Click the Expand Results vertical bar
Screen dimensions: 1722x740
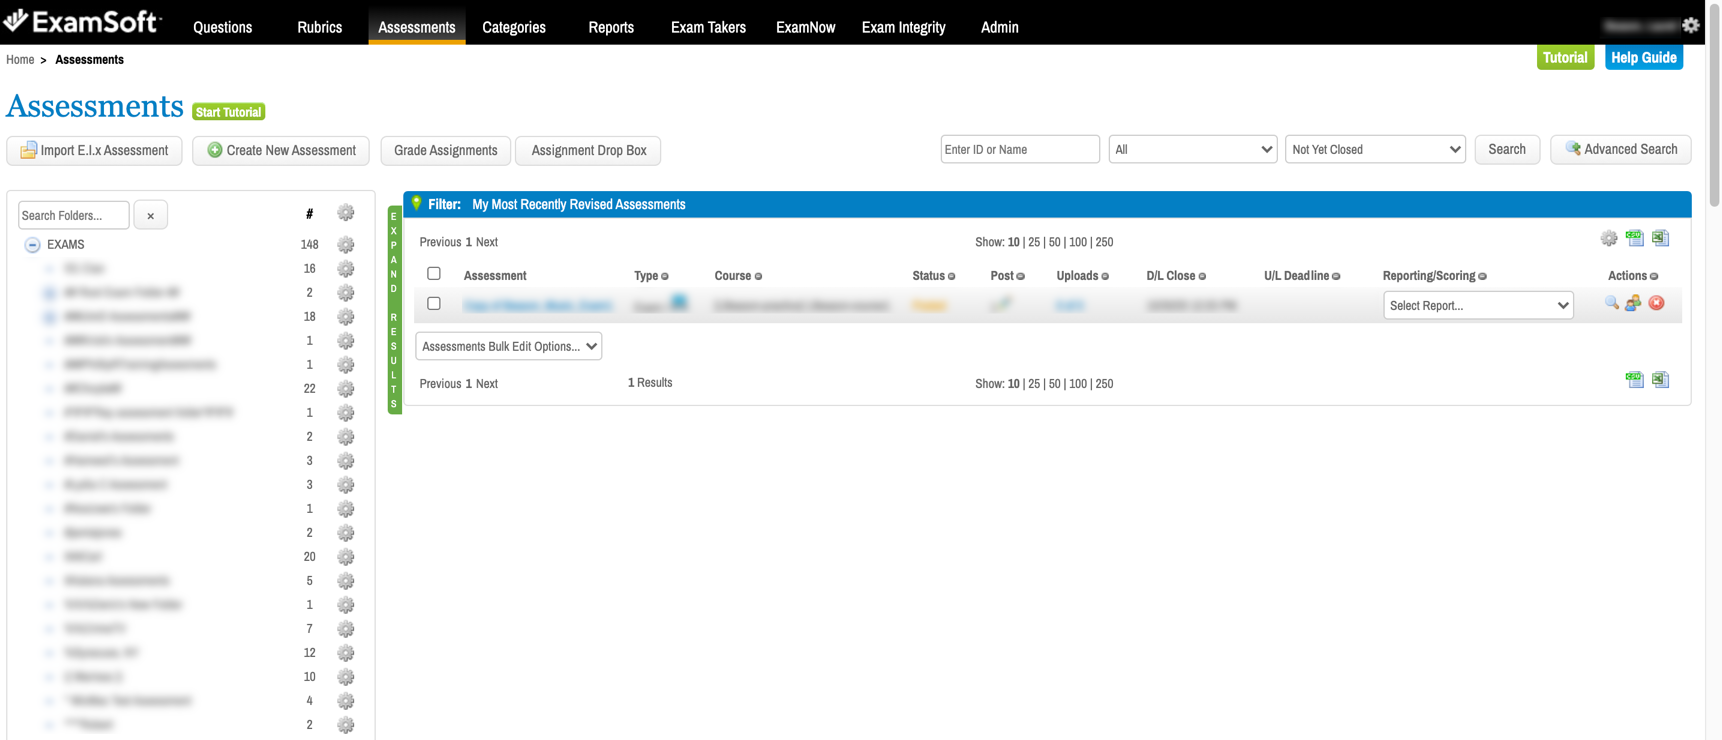point(395,310)
